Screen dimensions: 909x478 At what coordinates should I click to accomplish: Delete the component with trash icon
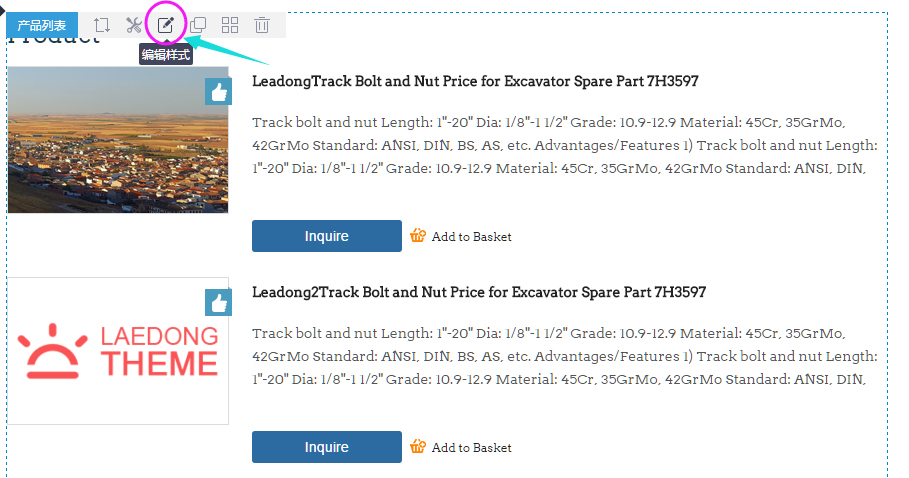[262, 25]
